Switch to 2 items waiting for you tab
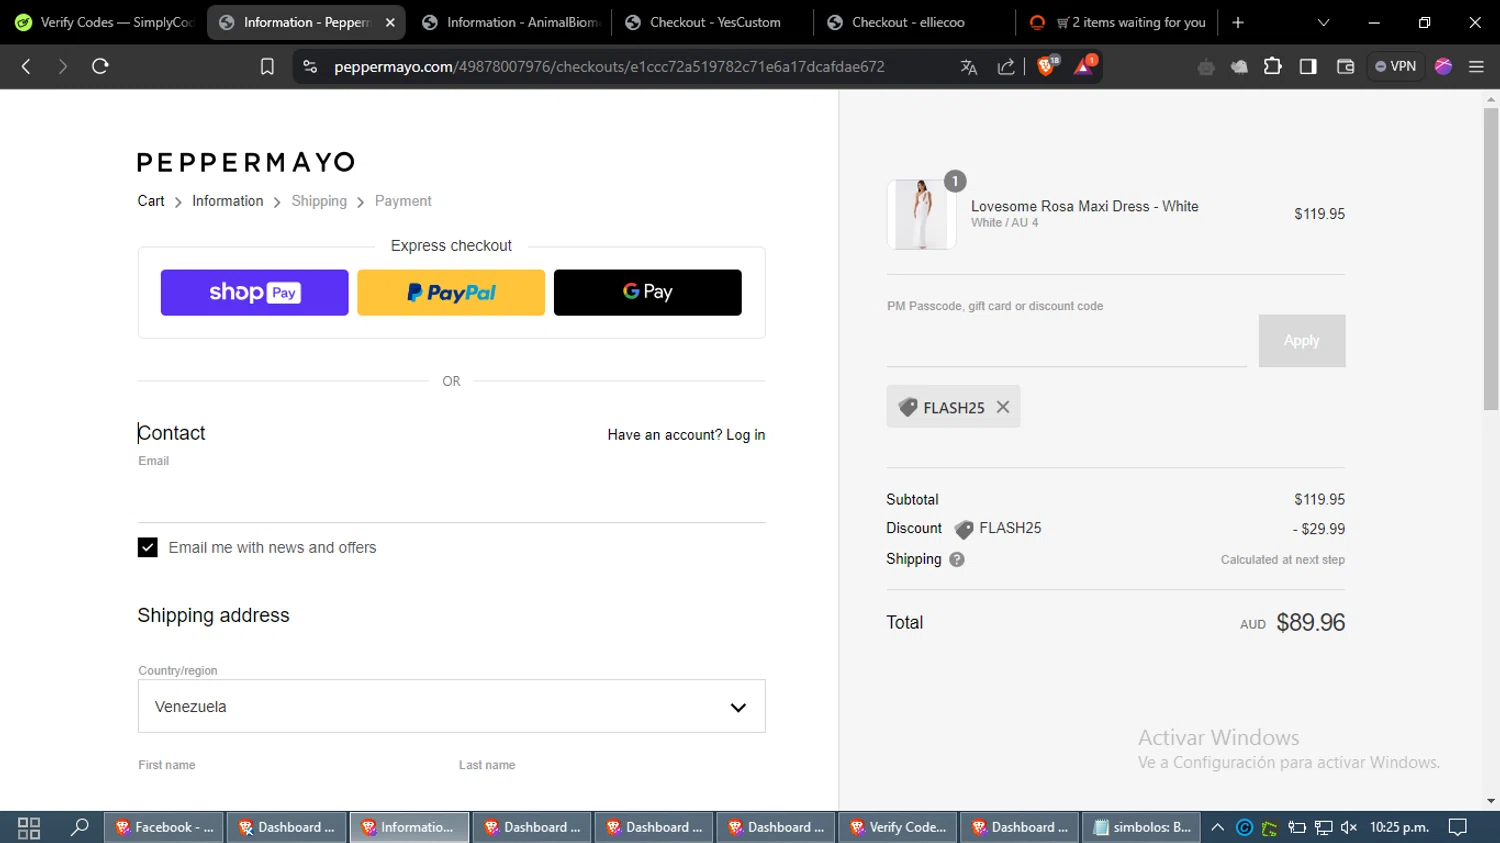 point(1117,22)
